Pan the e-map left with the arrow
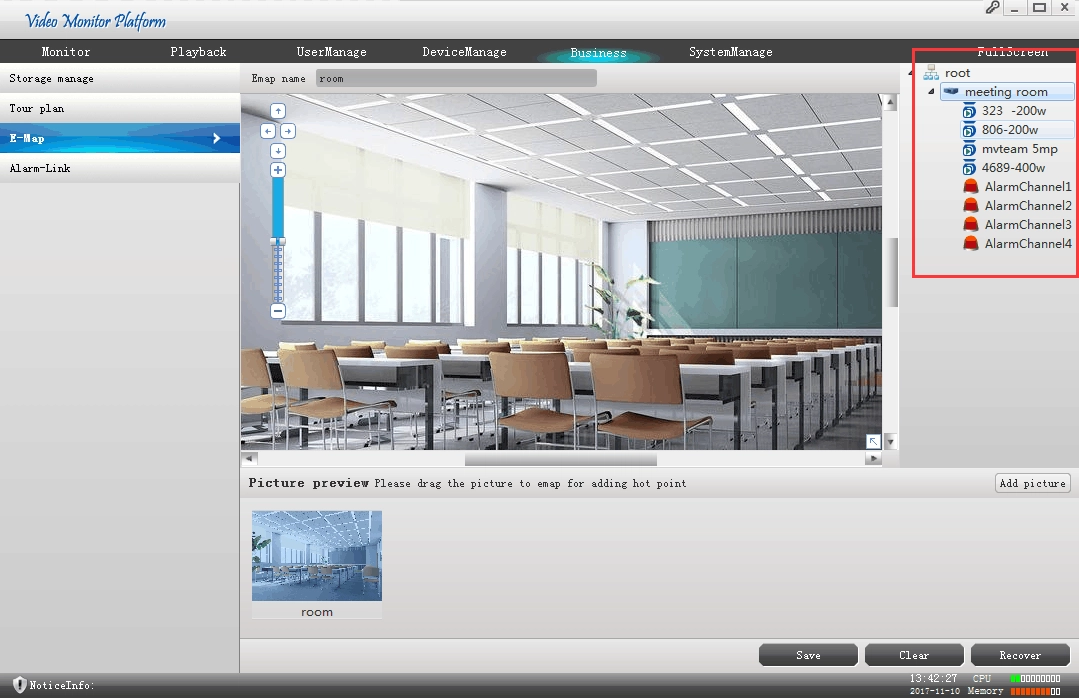The width and height of the screenshot is (1079, 698). [x=268, y=131]
